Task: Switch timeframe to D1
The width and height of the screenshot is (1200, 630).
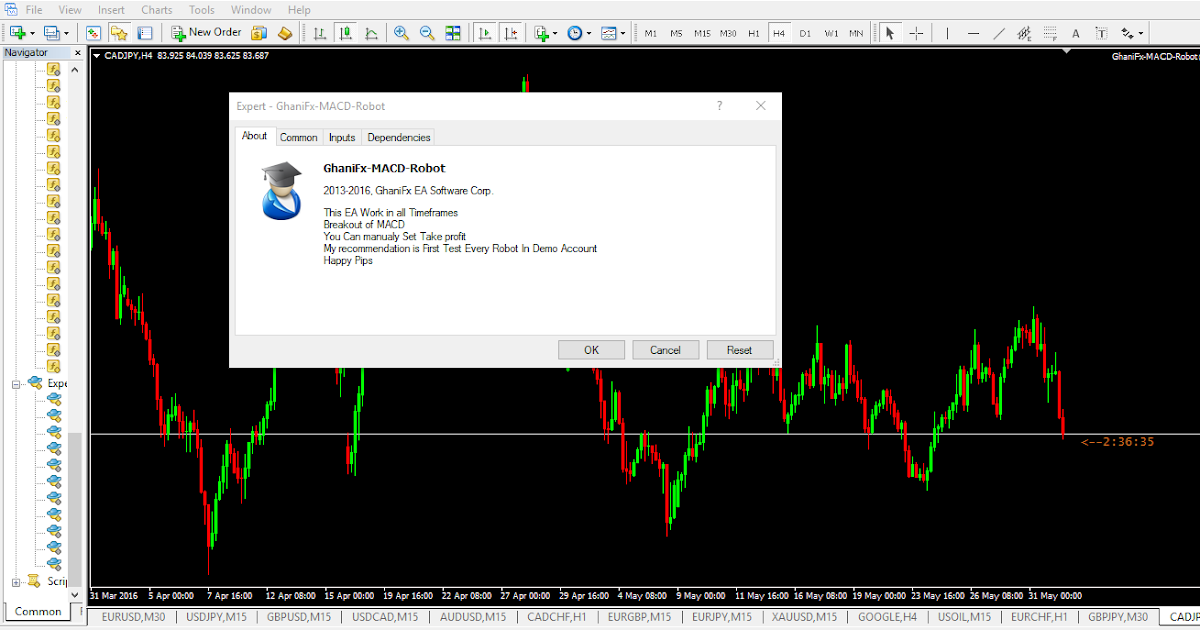Action: point(806,33)
